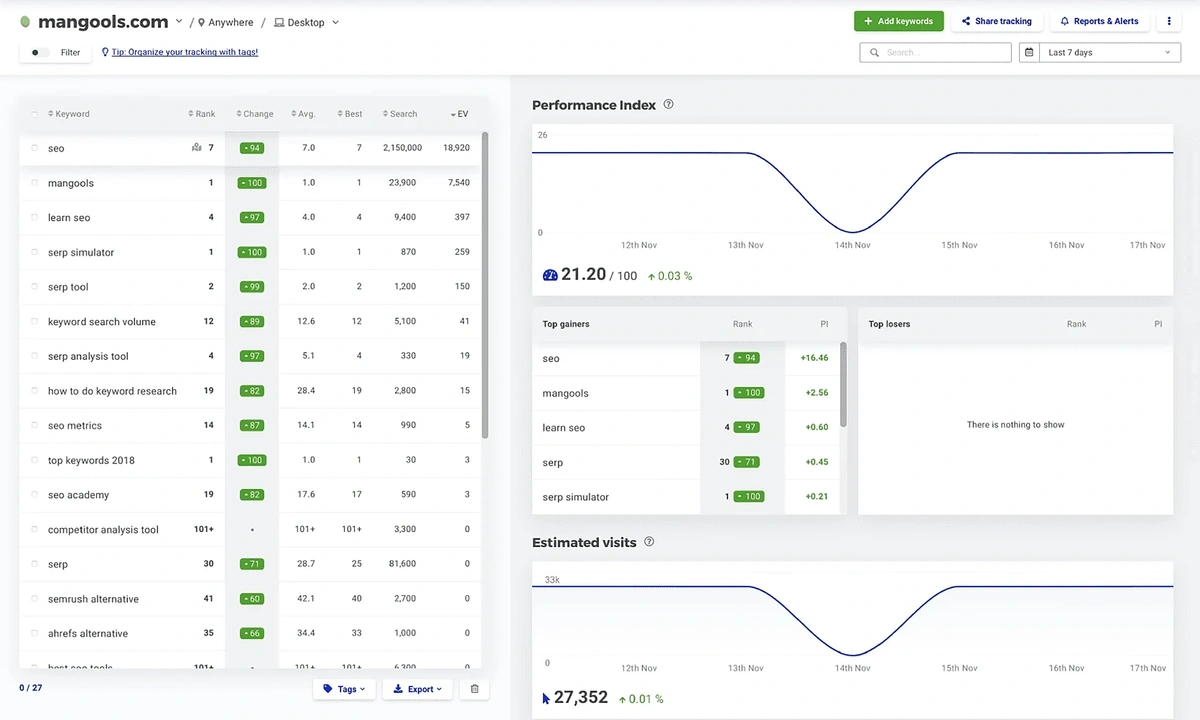Click the Anywhere location selector

coord(224,22)
